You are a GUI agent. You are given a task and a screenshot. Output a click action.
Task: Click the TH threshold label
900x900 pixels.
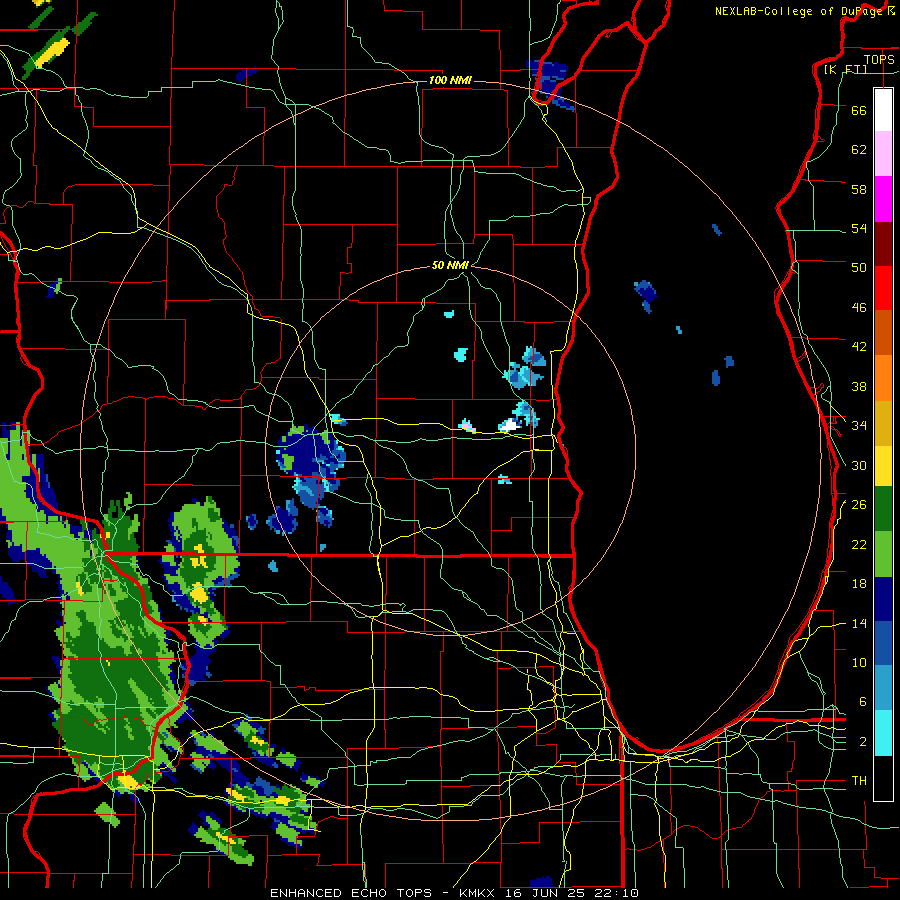[859, 781]
